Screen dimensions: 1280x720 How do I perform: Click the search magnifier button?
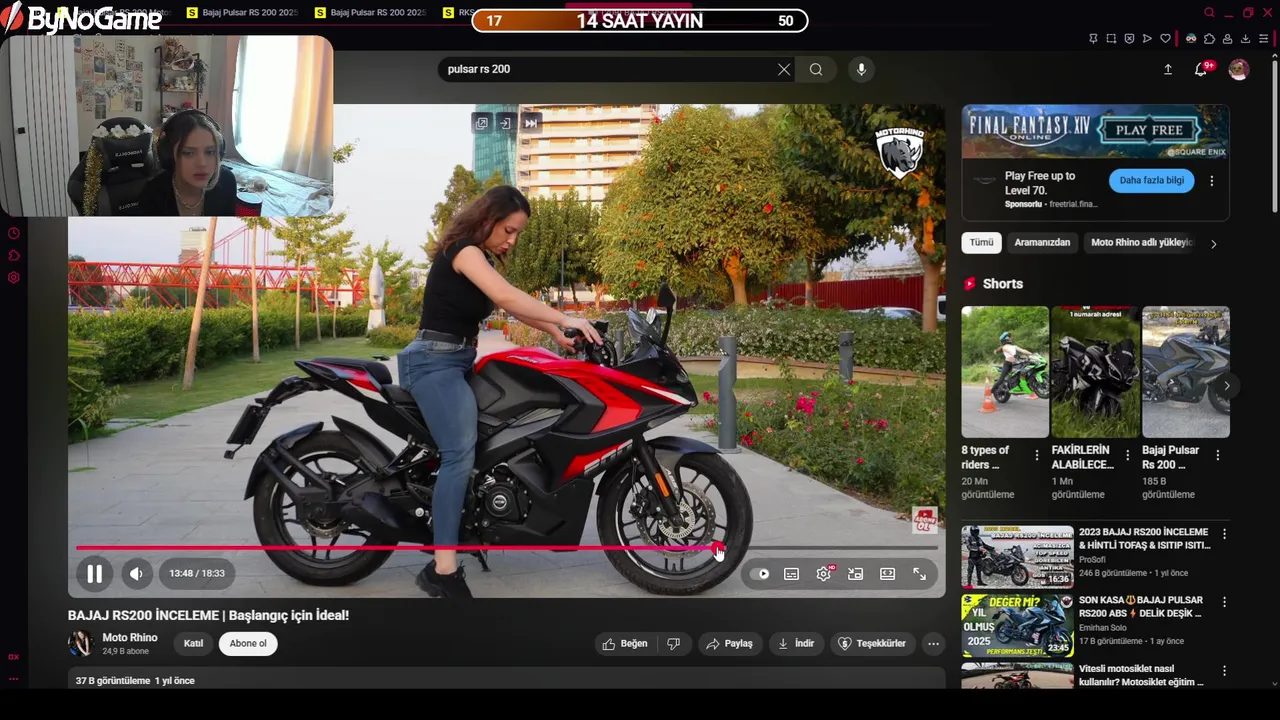[x=816, y=69]
